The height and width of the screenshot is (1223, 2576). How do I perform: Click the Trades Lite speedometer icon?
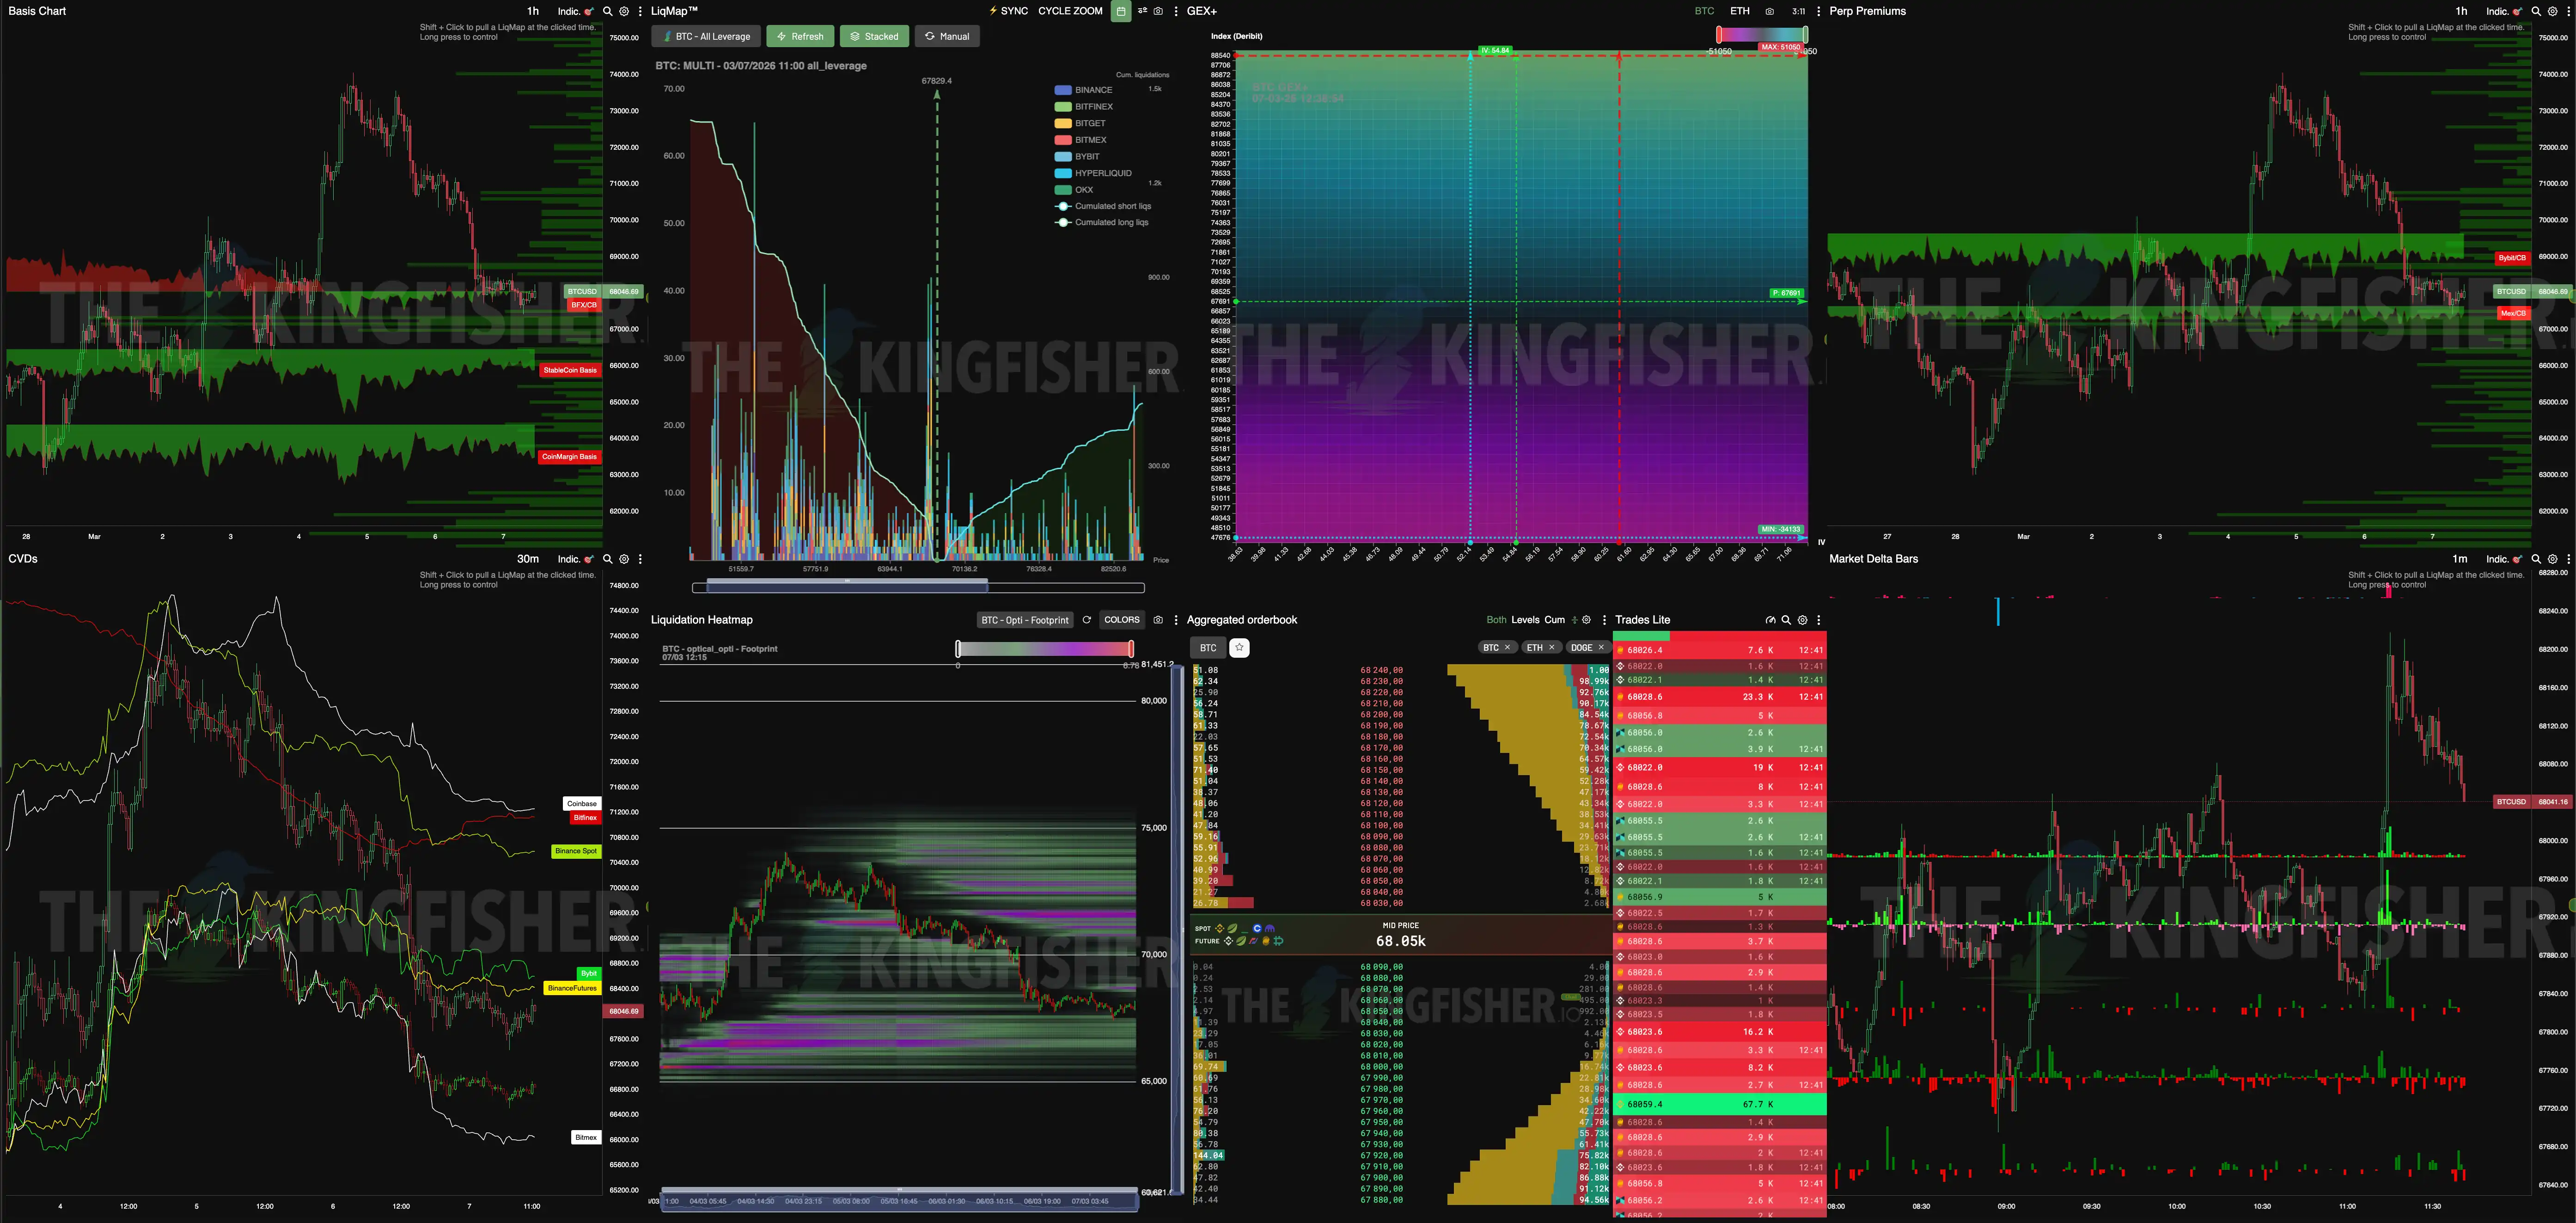(1770, 620)
